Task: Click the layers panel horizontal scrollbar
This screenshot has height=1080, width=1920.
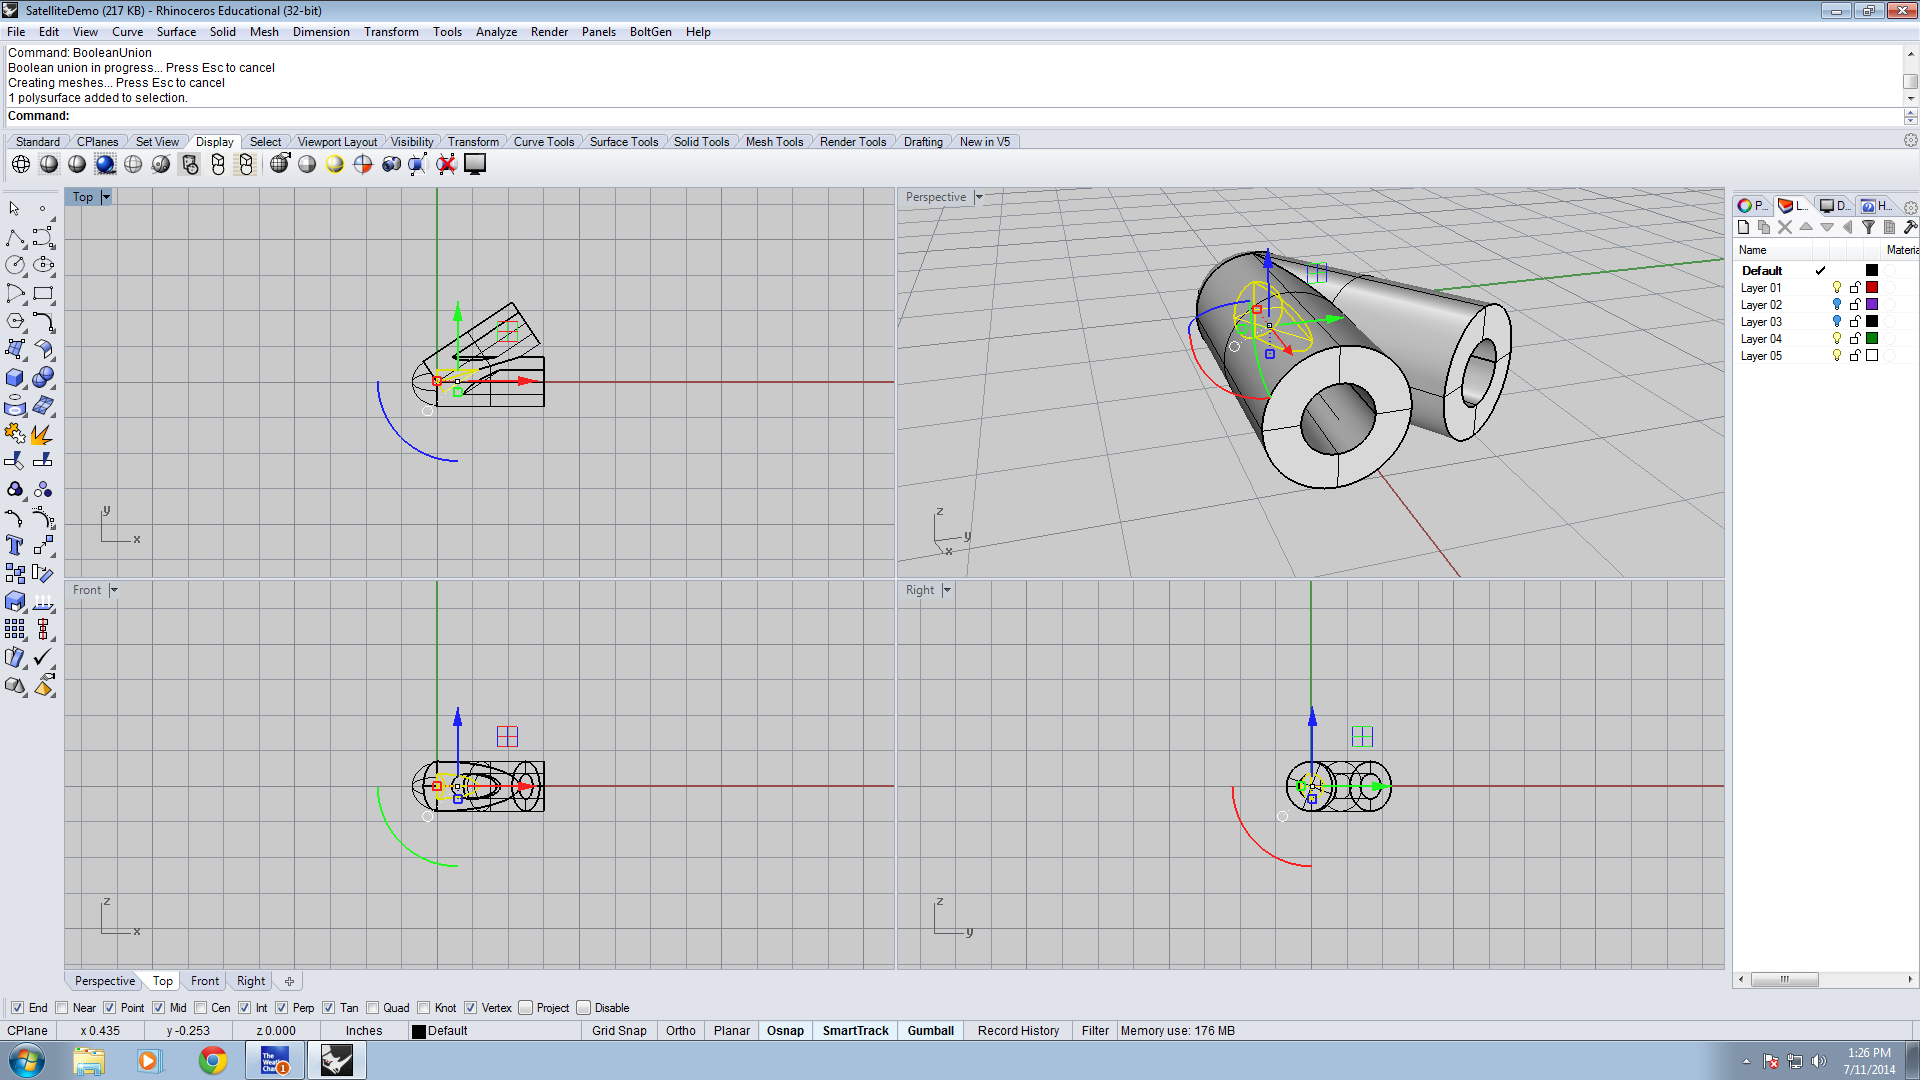Action: point(1785,980)
